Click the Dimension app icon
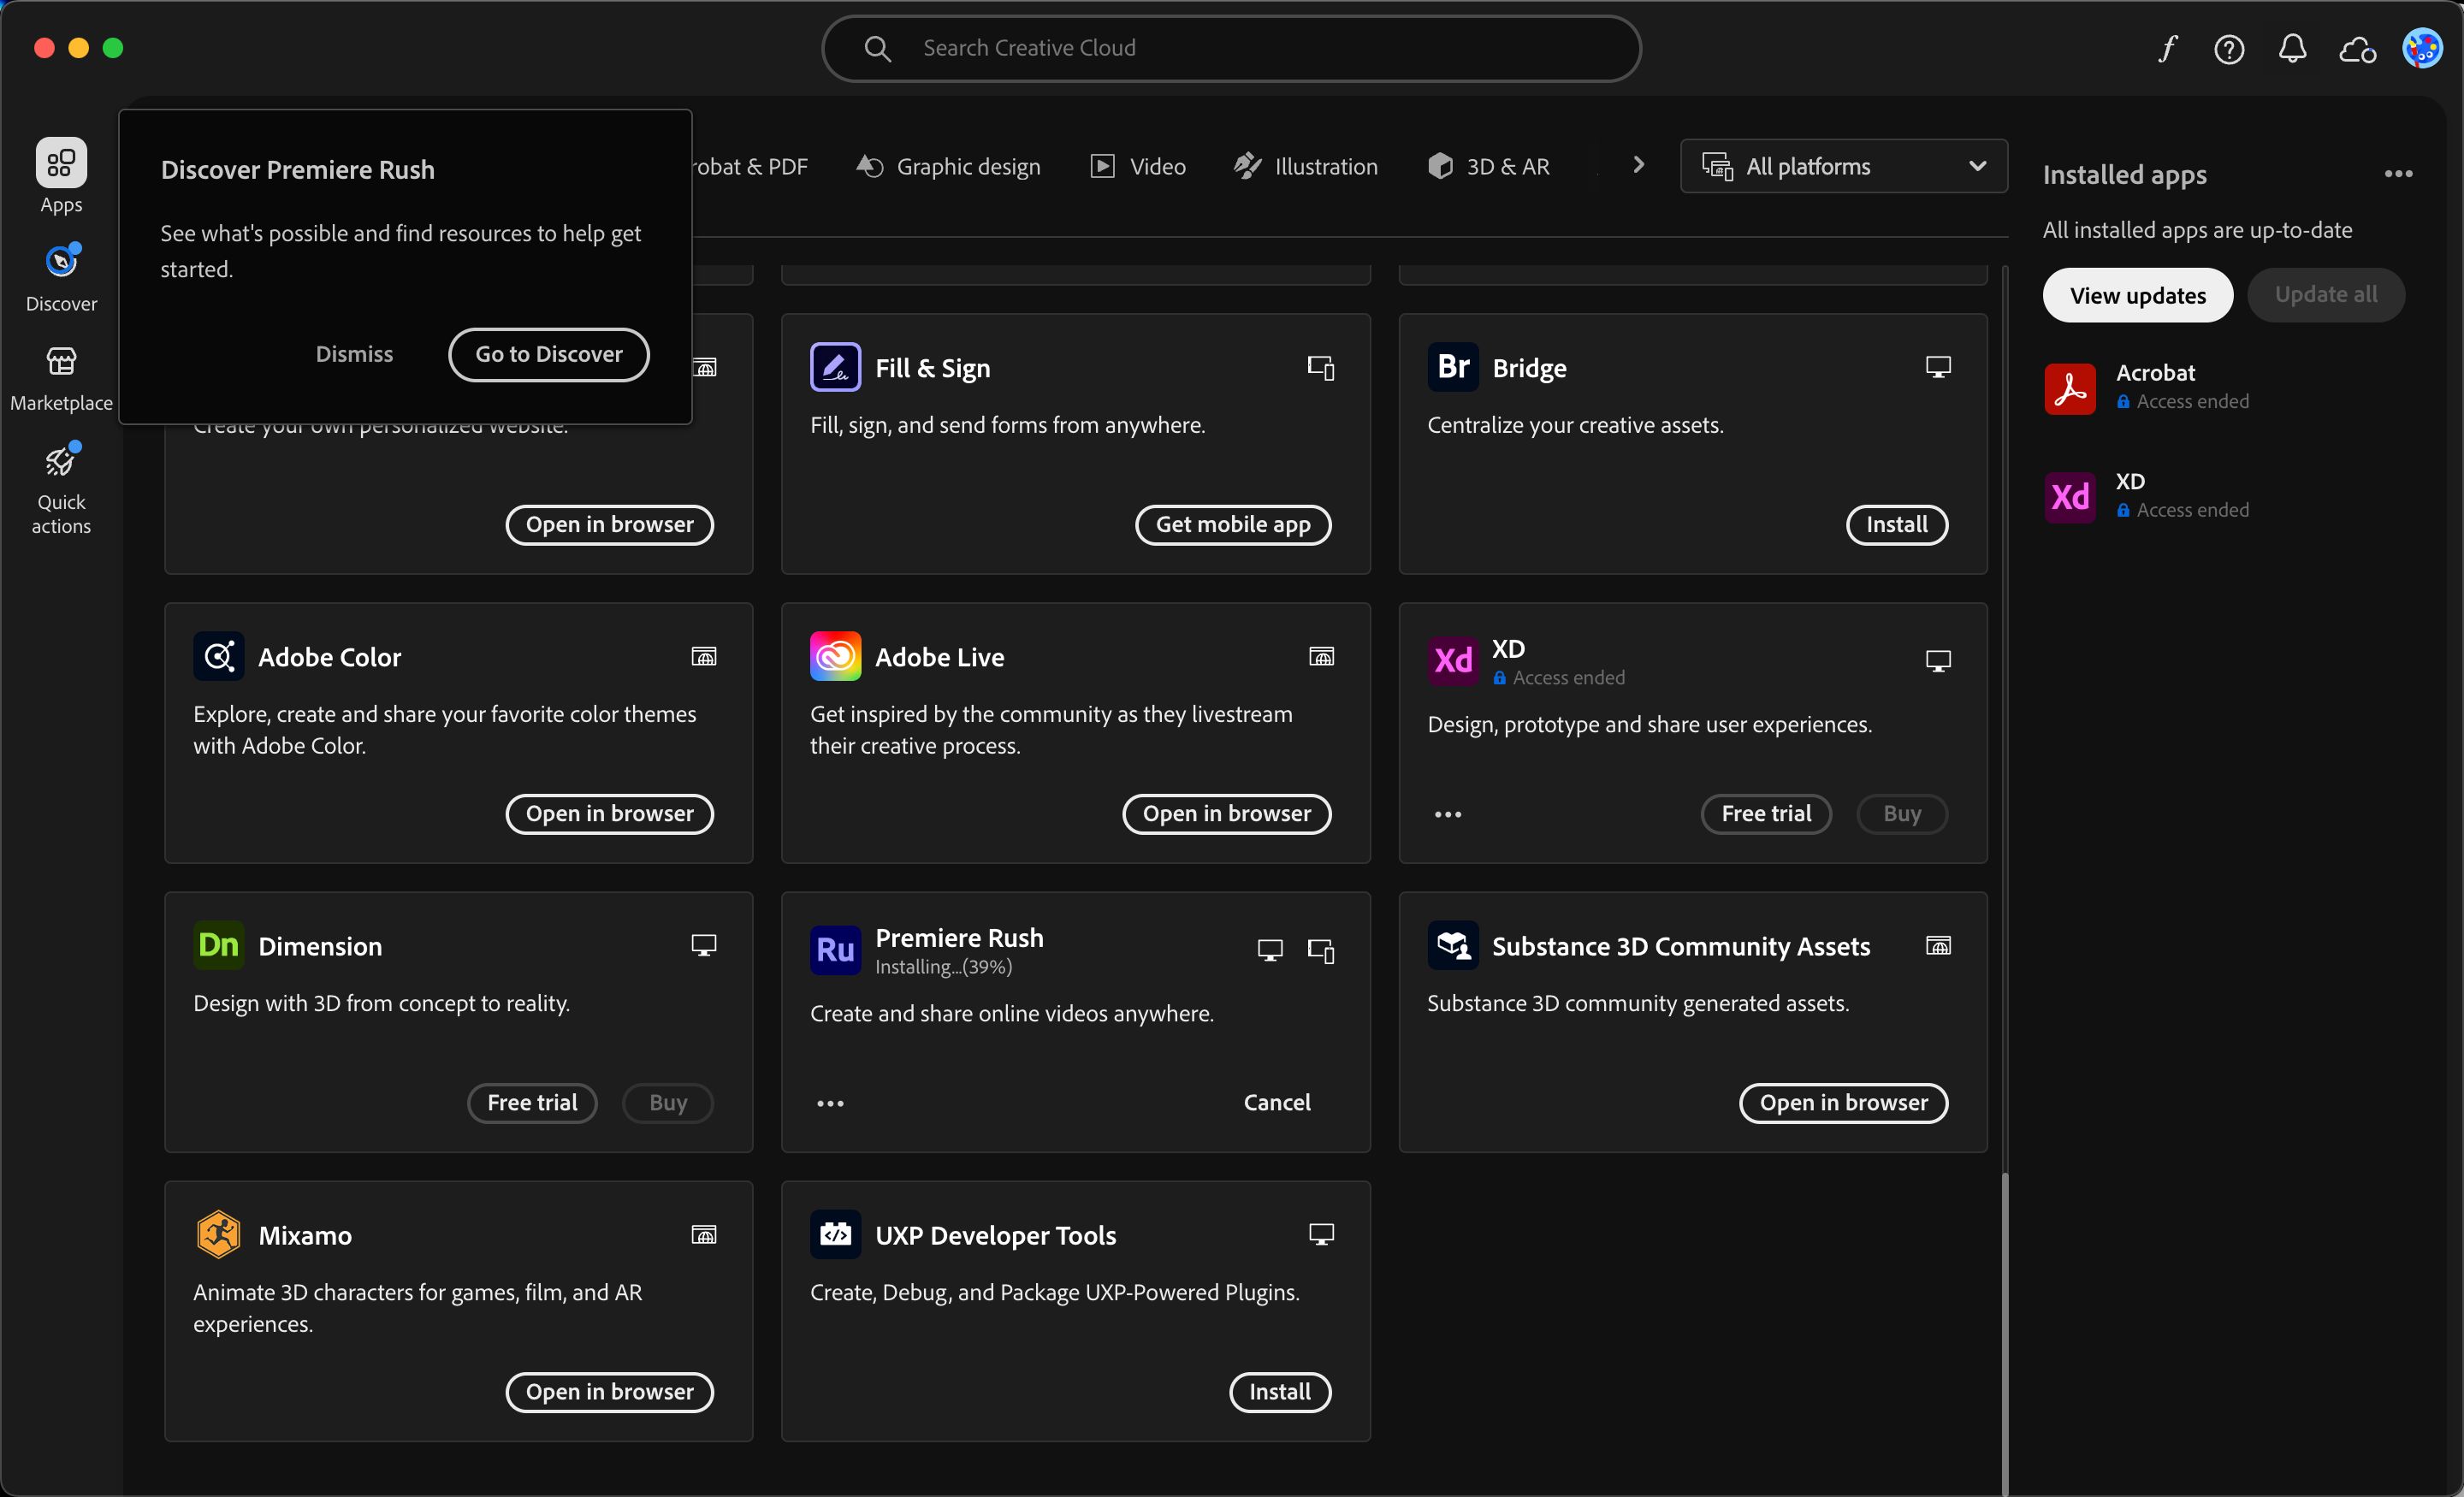This screenshot has height=1497, width=2464. [x=218, y=945]
